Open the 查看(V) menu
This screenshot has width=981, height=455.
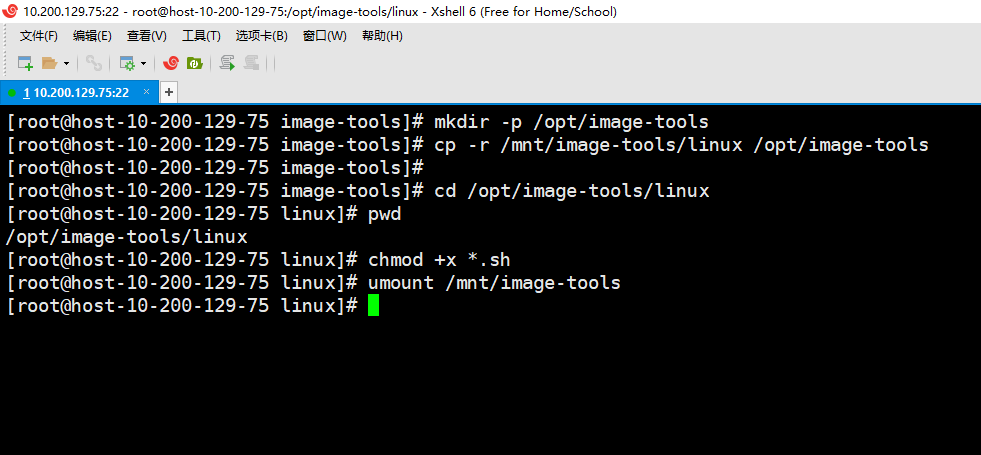click(146, 36)
